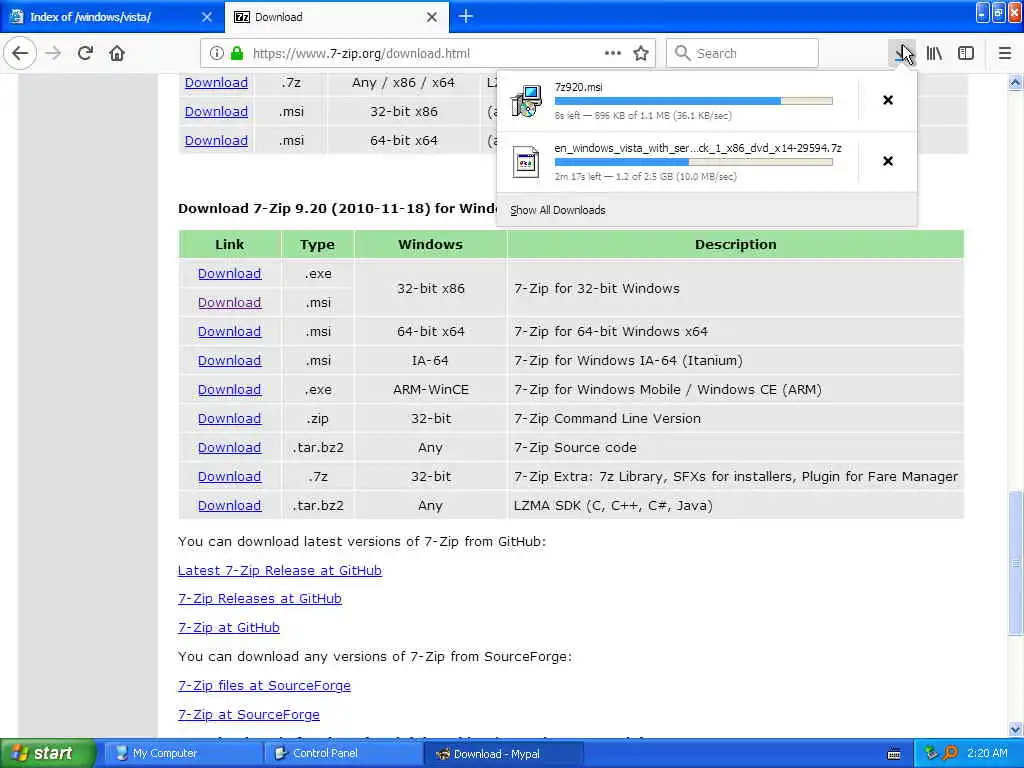Bookmark this page with the star icon
This screenshot has width=1024, height=768.
(x=641, y=53)
